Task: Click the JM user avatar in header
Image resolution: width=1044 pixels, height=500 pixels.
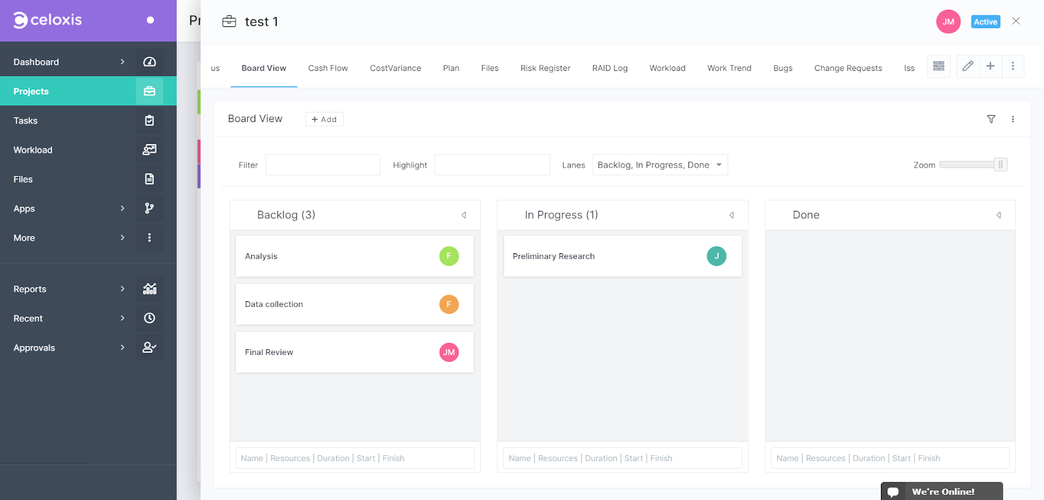Action: click(948, 21)
